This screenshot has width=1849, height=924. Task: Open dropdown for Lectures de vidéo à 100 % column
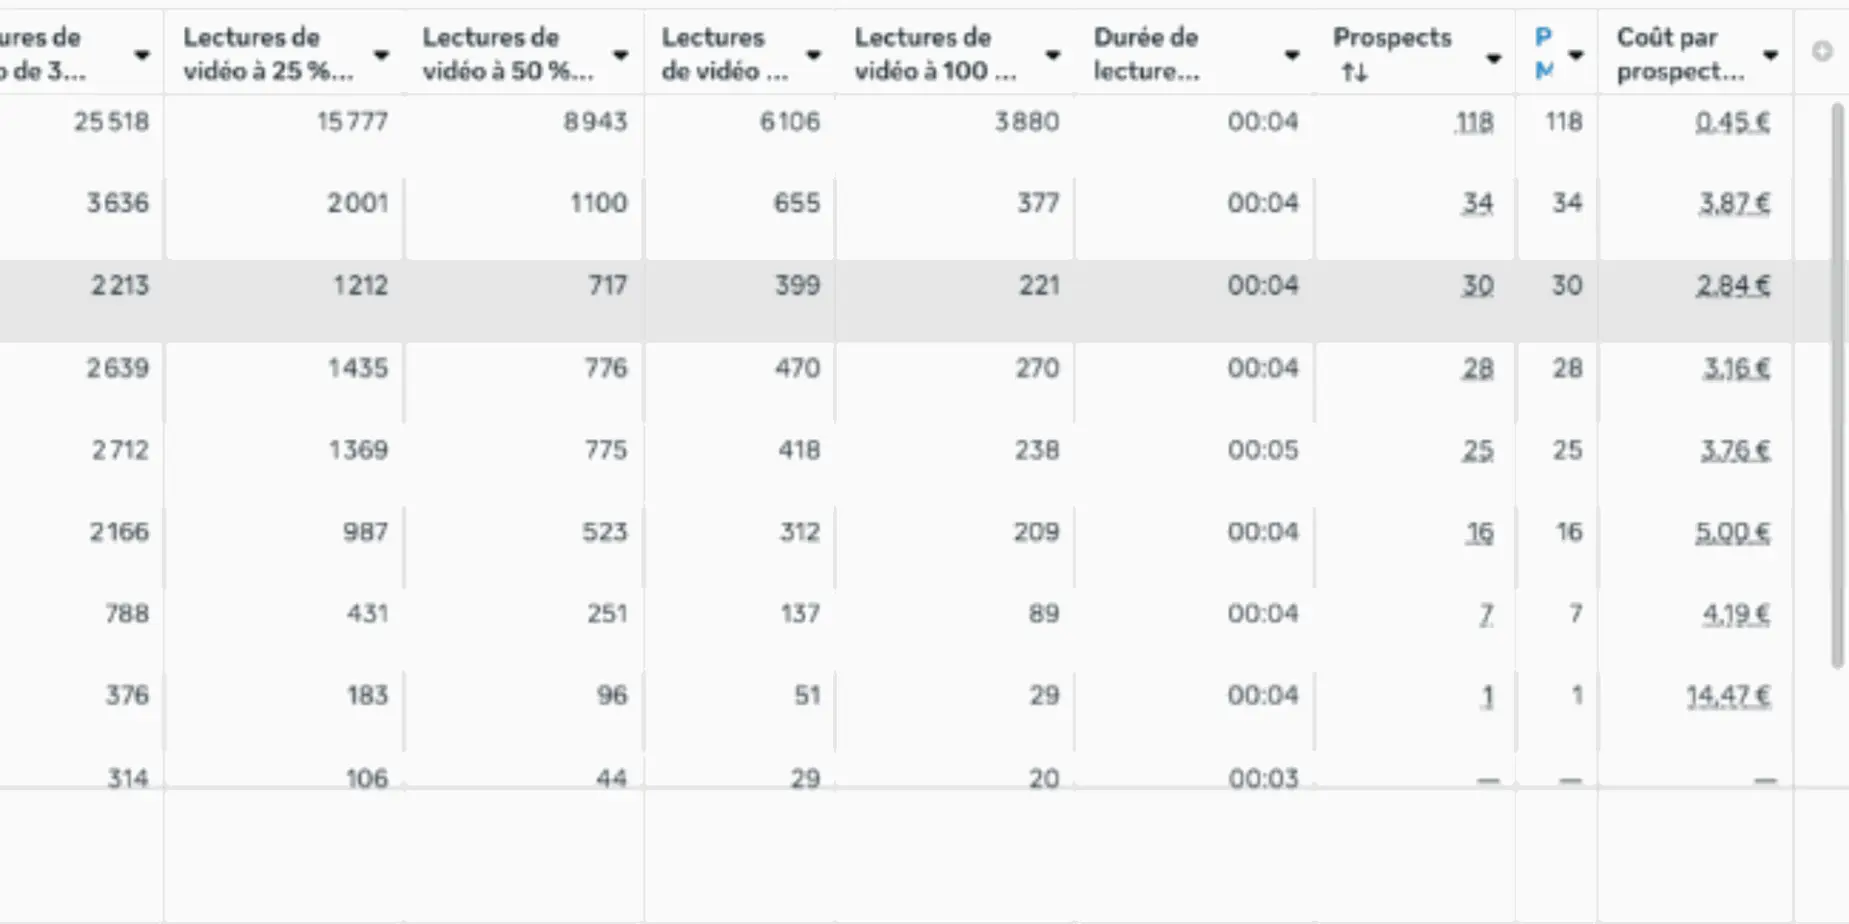point(1053,55)
